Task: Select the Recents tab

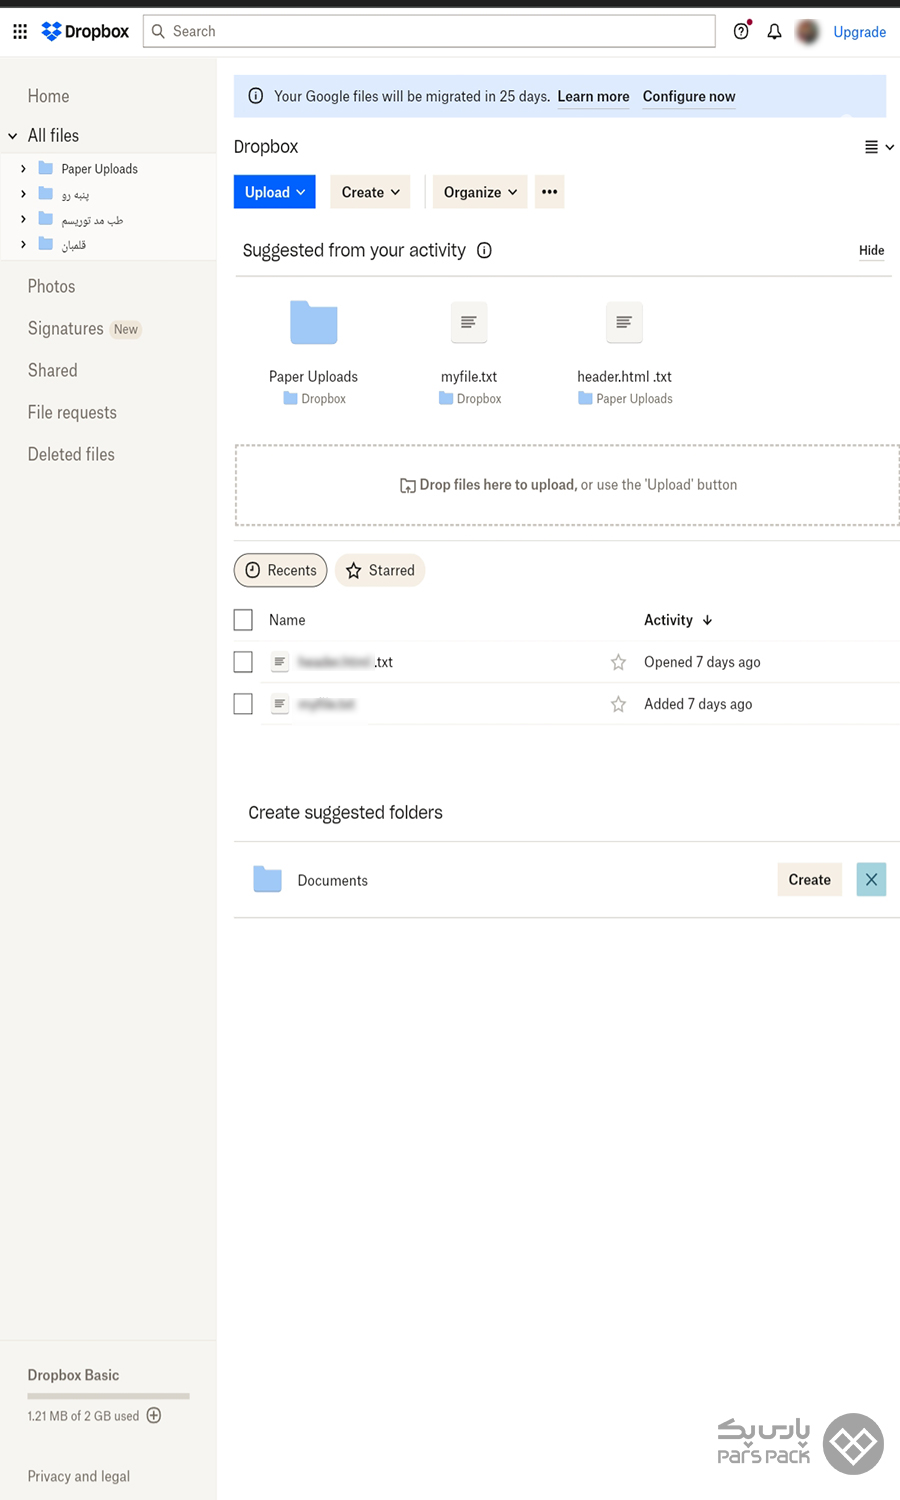Action: (x=281, y=570)
